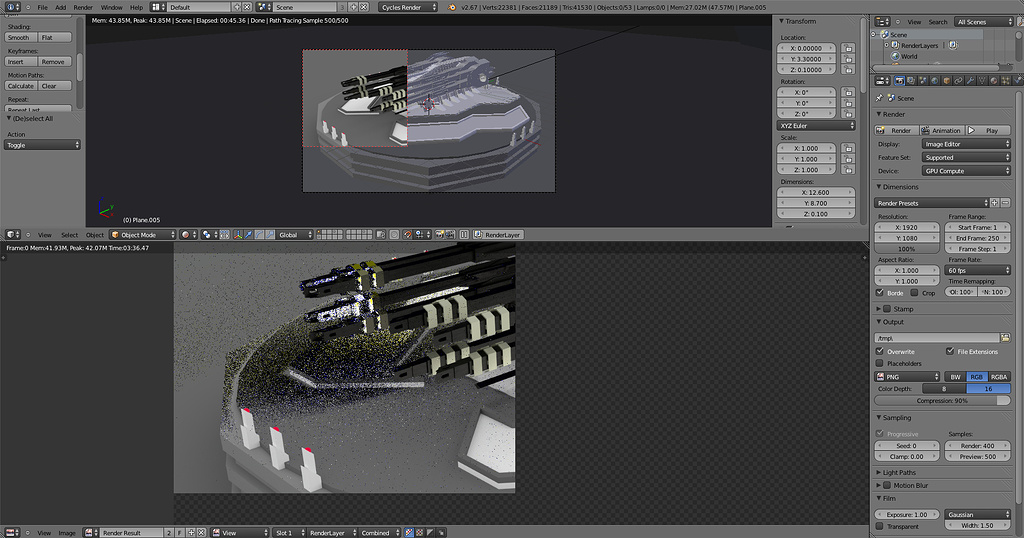The width and height of the screenshot is (1024, 538).
Task: Toggle the Overwrite checkbox
Action: pos(880,351)
